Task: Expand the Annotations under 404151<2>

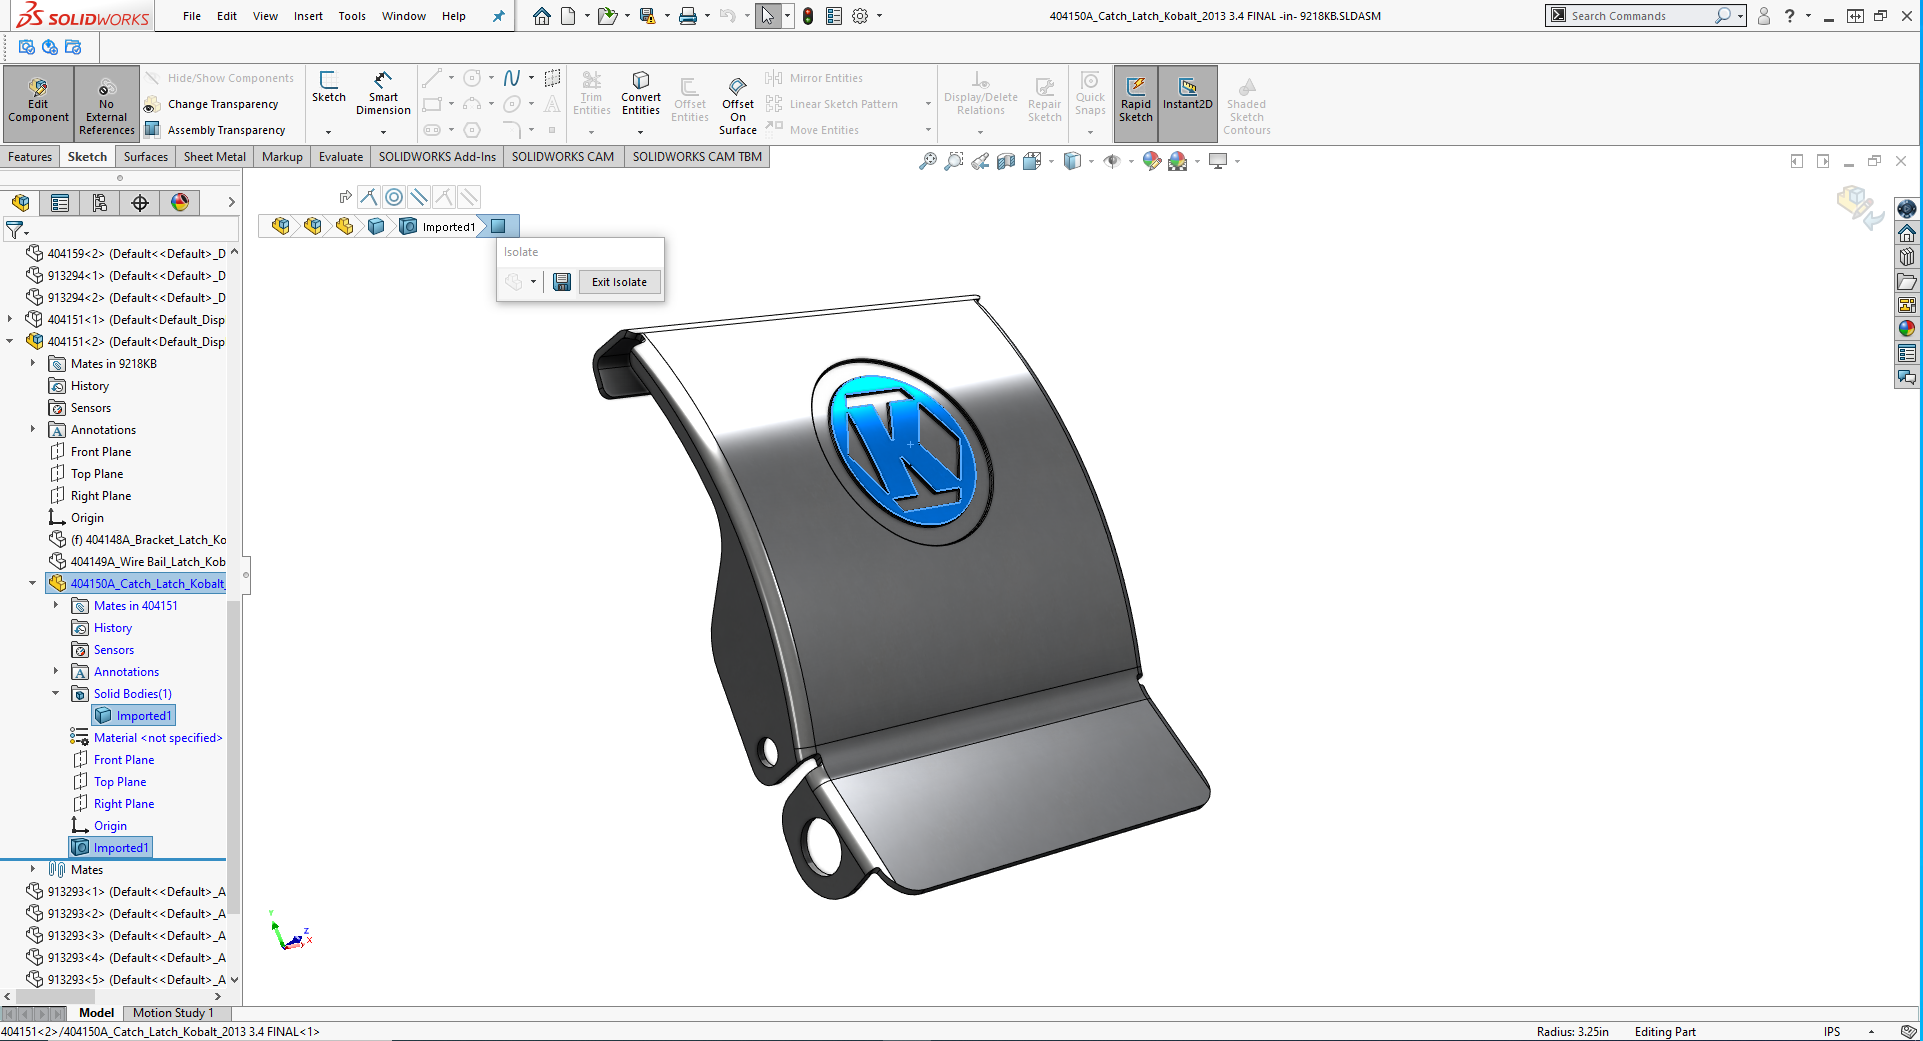Action: (33, 430)
